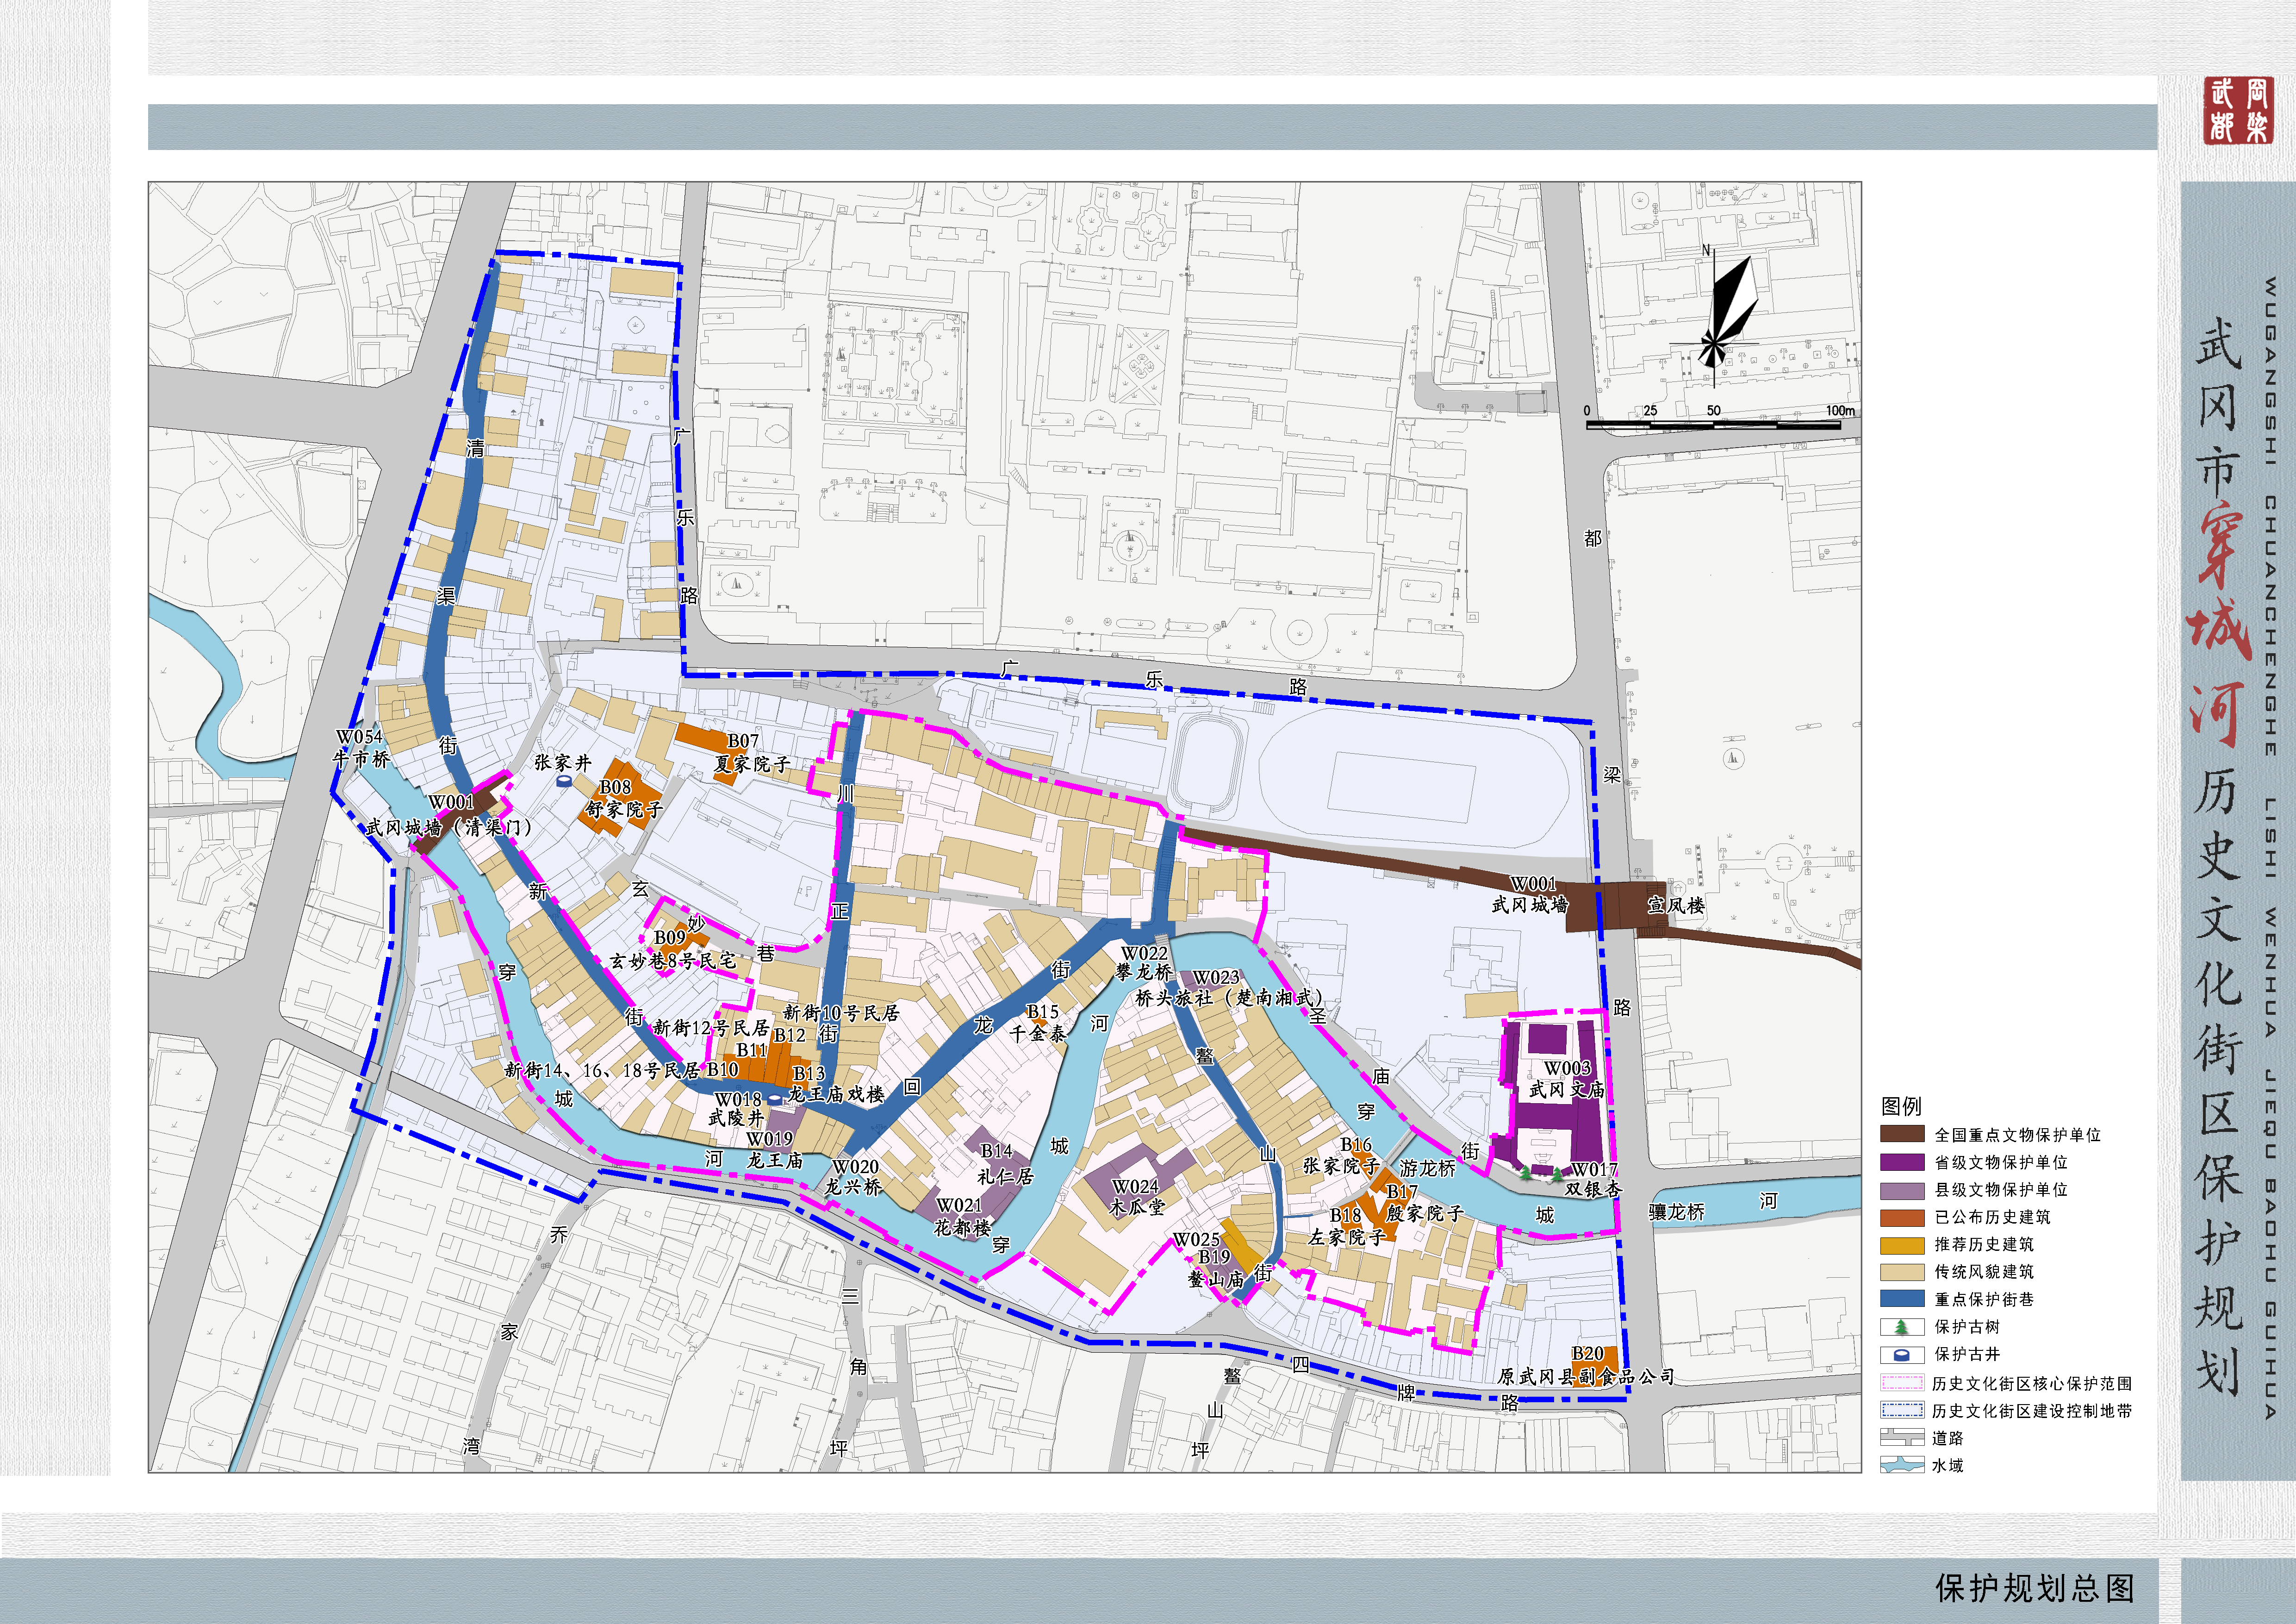This screenshot has width=2296, height=1624.
Task: Click the W021 花都楼 label
Action: click(x=962, y=1216)
